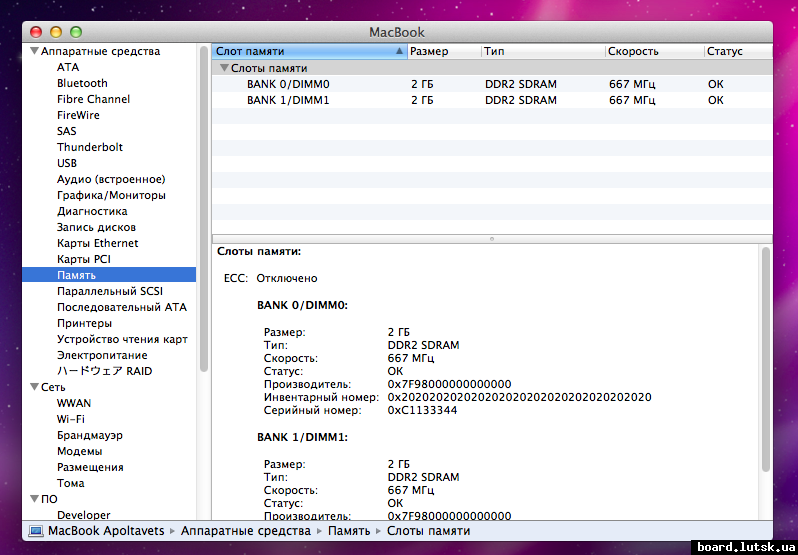
Task: Select Графика/Мониторы in the sidebar
Action: tap(111, 195)
